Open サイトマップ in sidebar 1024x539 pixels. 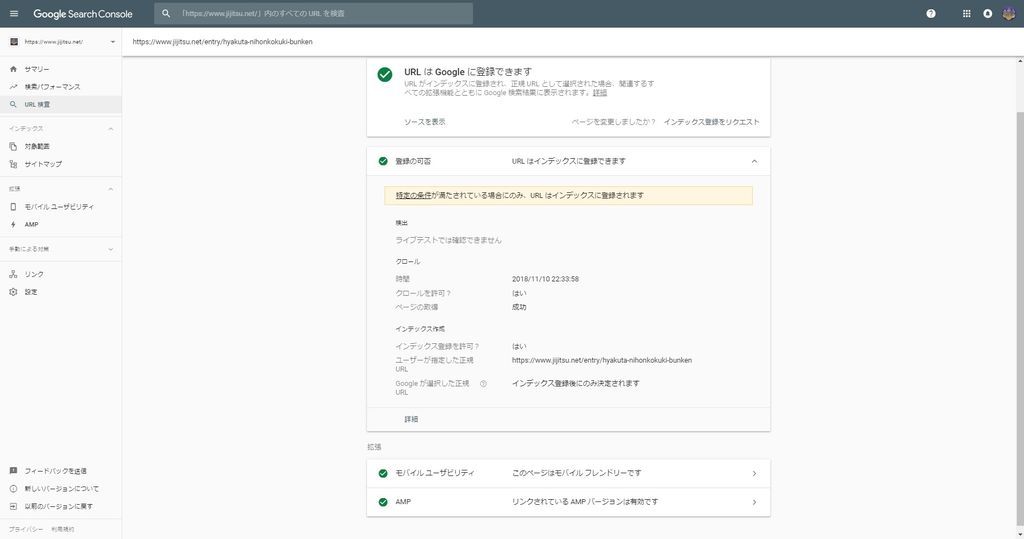43,164
